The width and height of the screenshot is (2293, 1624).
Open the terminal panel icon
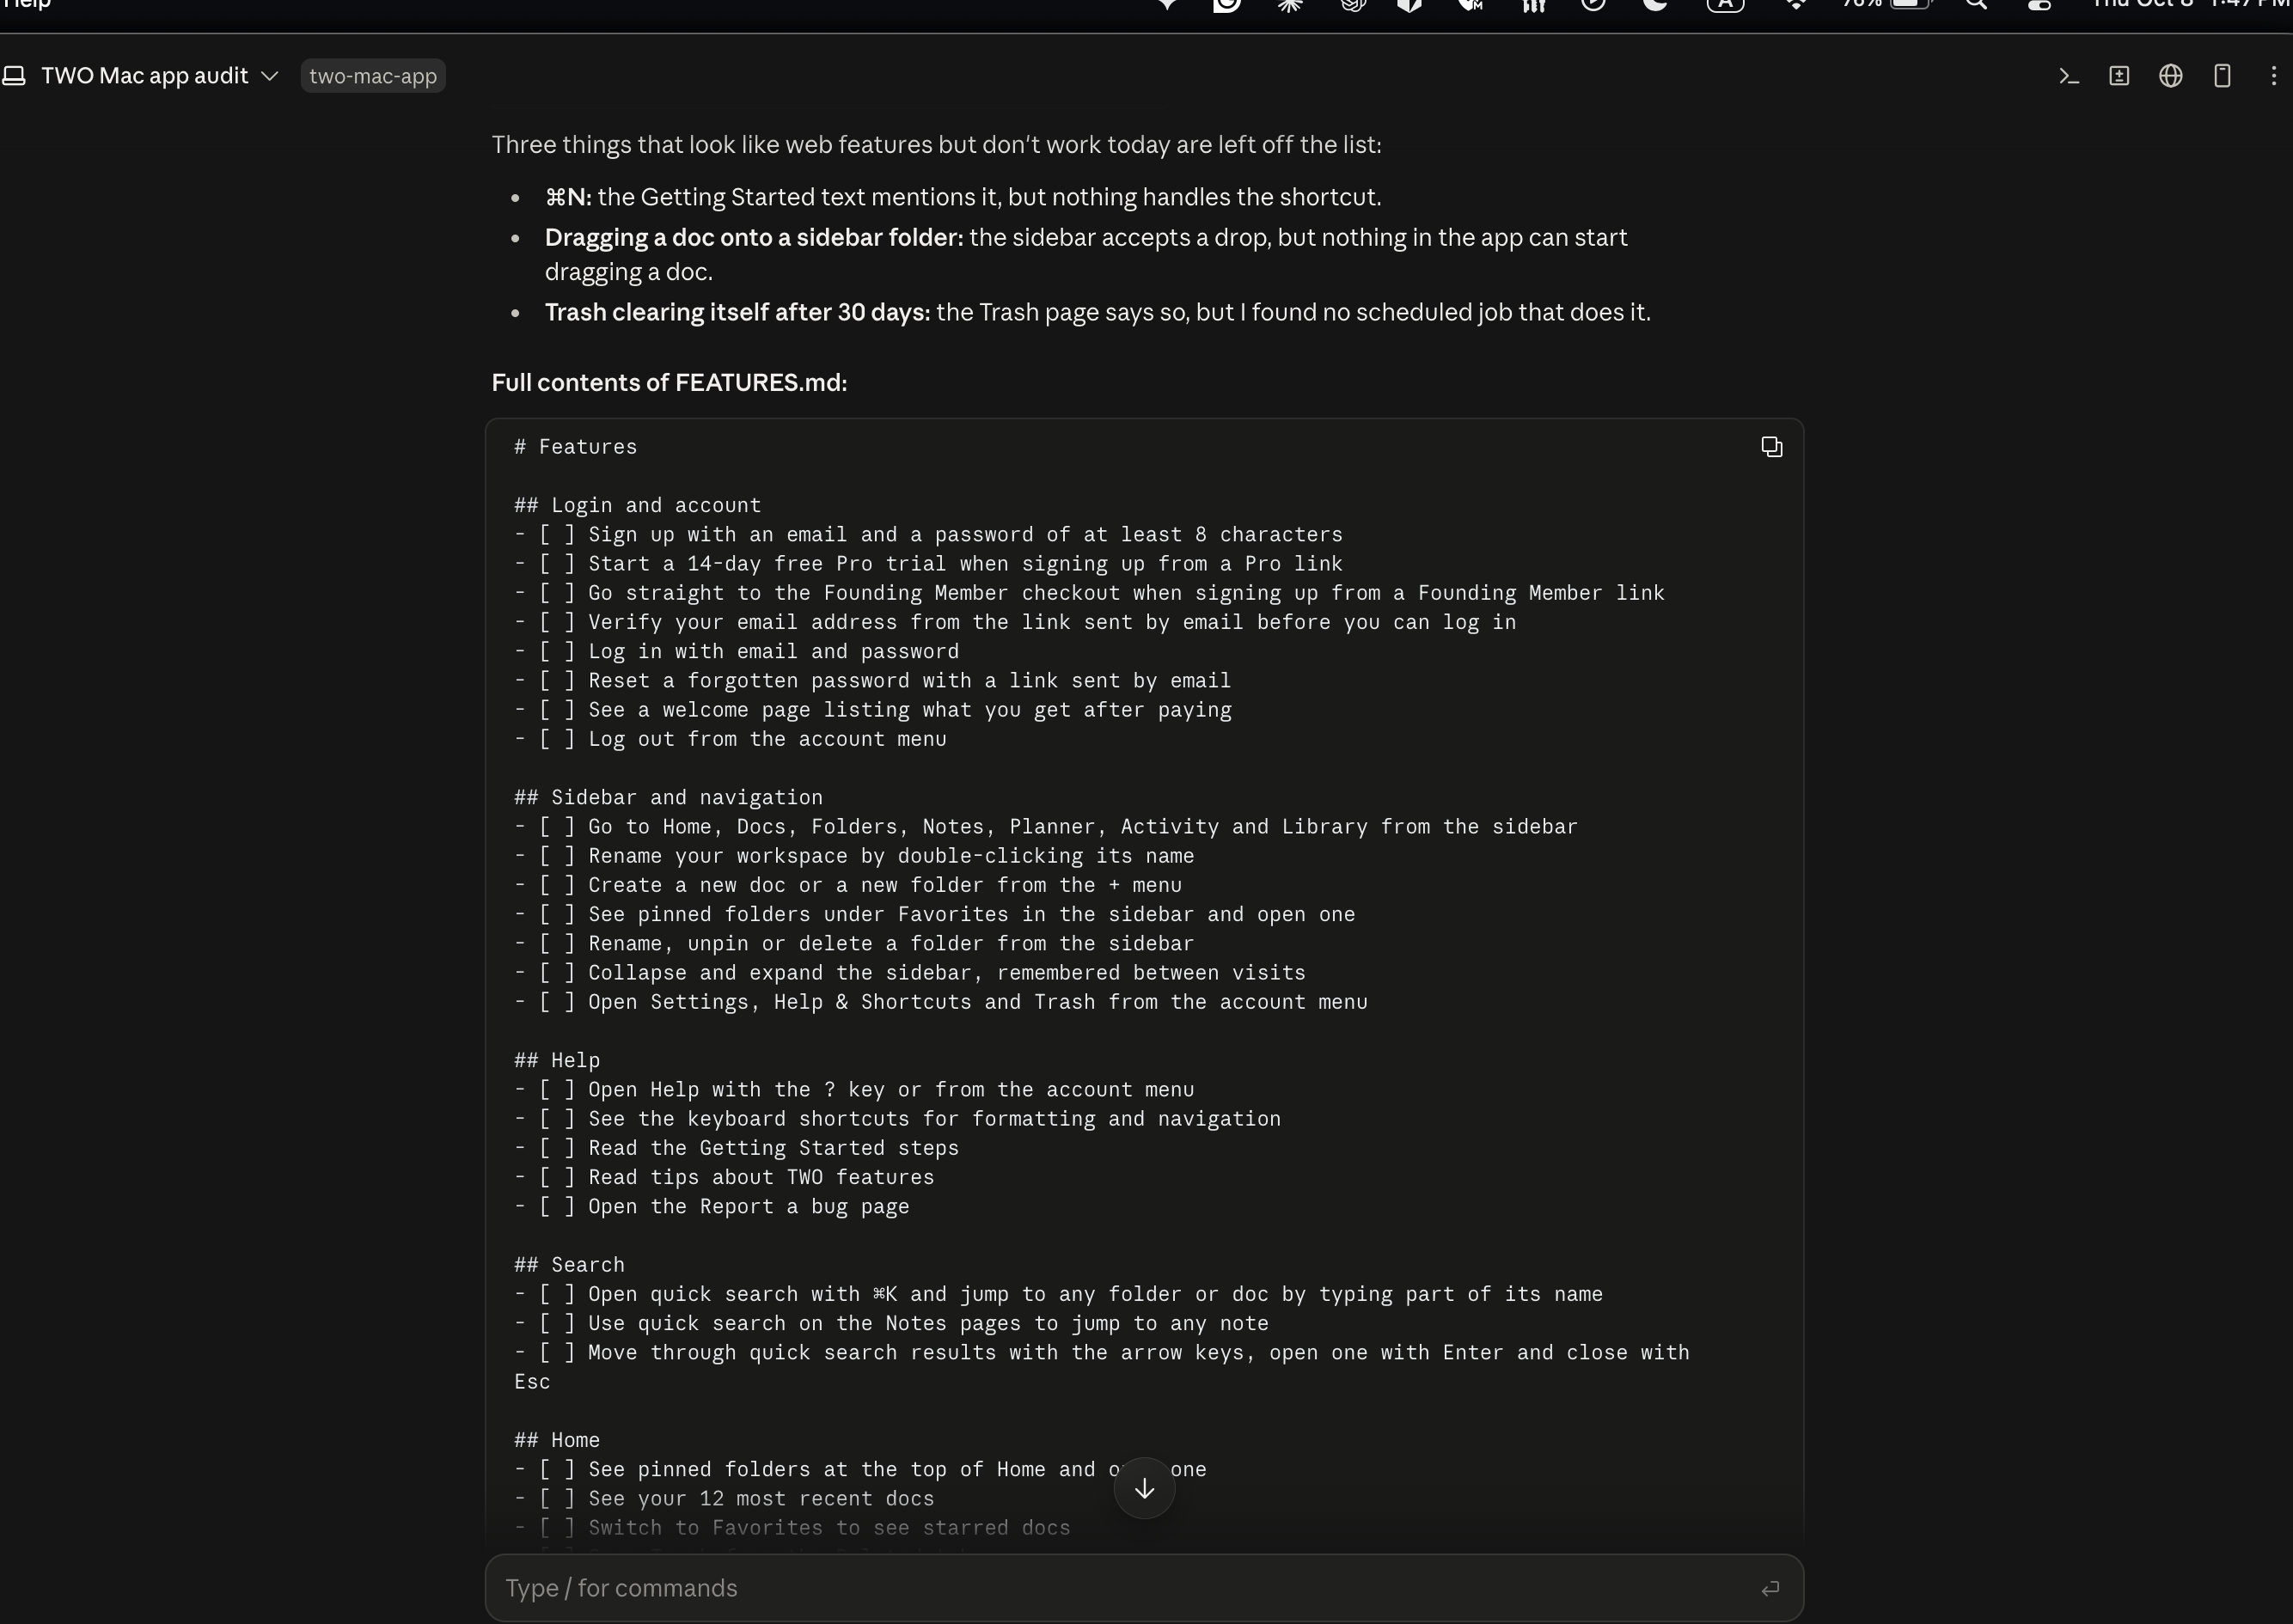(2069, 76)
